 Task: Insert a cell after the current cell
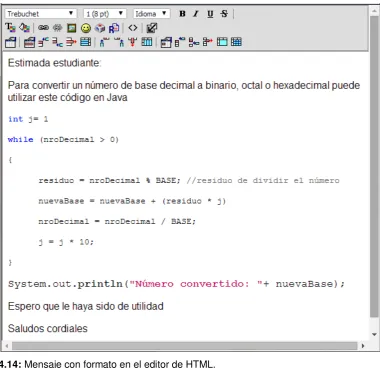(194, 42)
